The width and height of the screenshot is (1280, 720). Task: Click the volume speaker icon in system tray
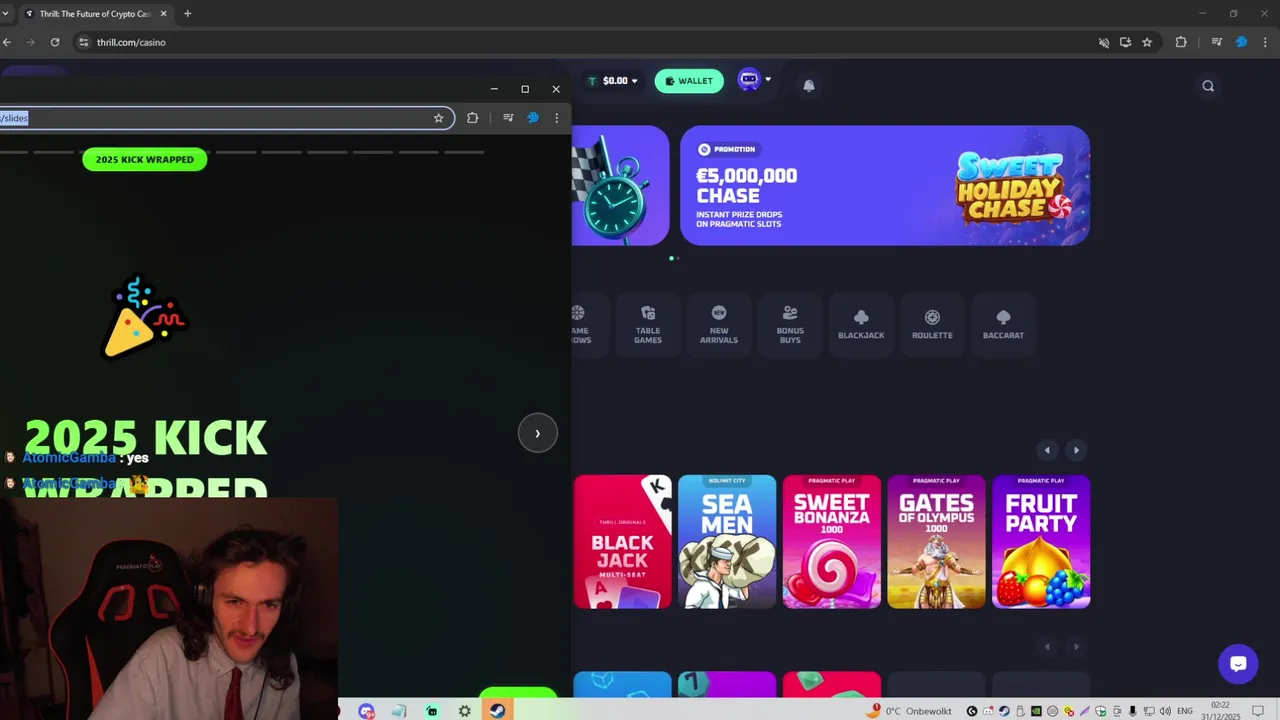(1166, 711)
